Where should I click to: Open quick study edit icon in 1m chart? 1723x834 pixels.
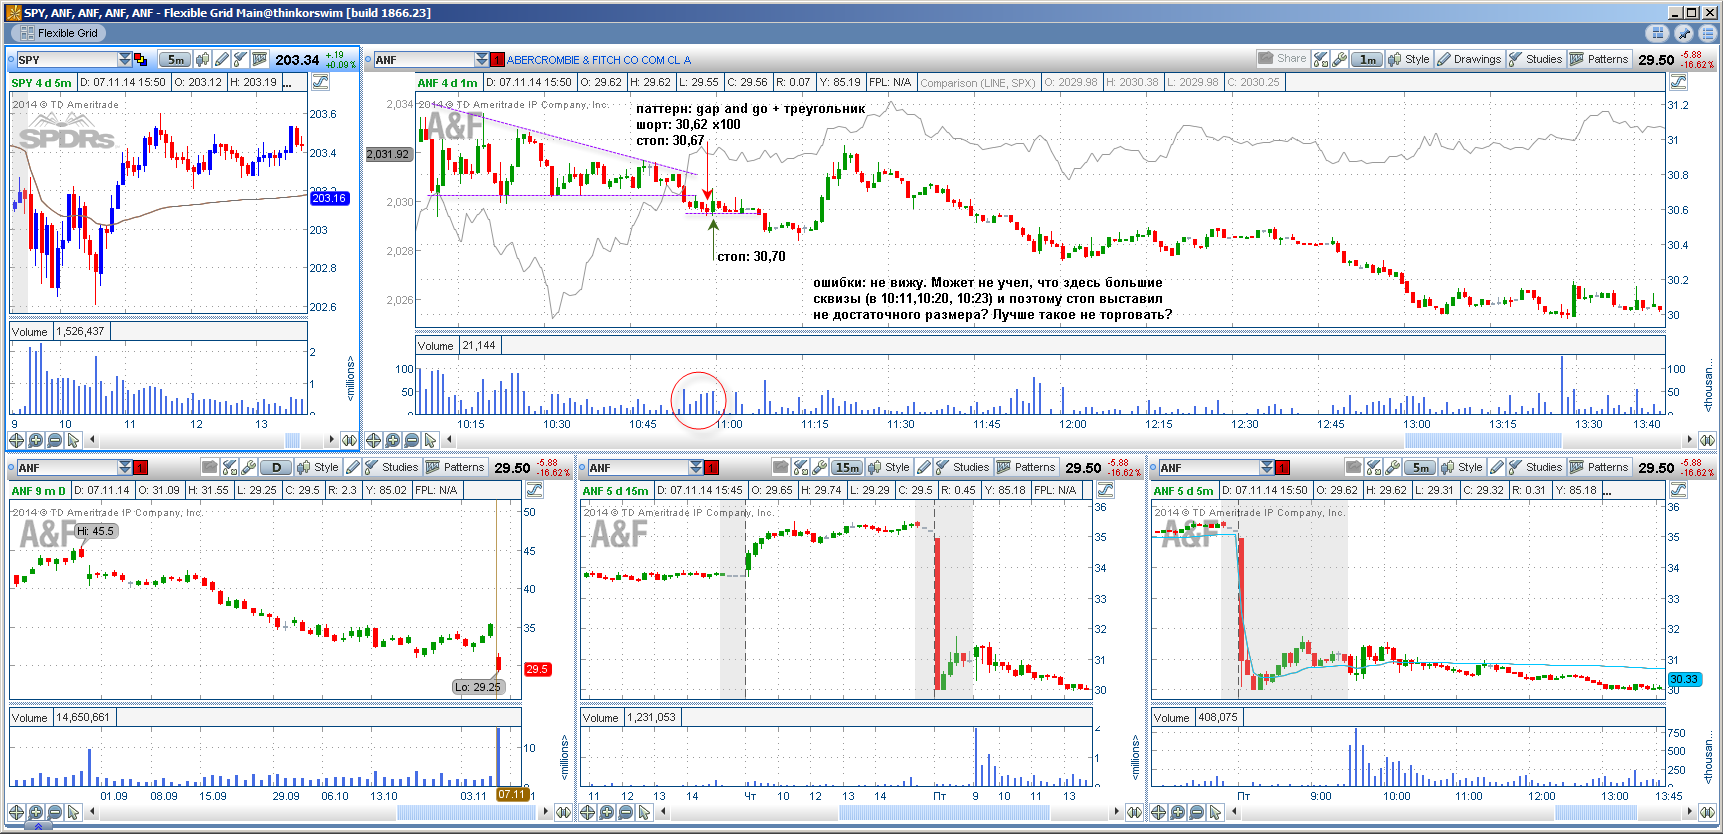pyautogui.click(x=1321, y=59)
